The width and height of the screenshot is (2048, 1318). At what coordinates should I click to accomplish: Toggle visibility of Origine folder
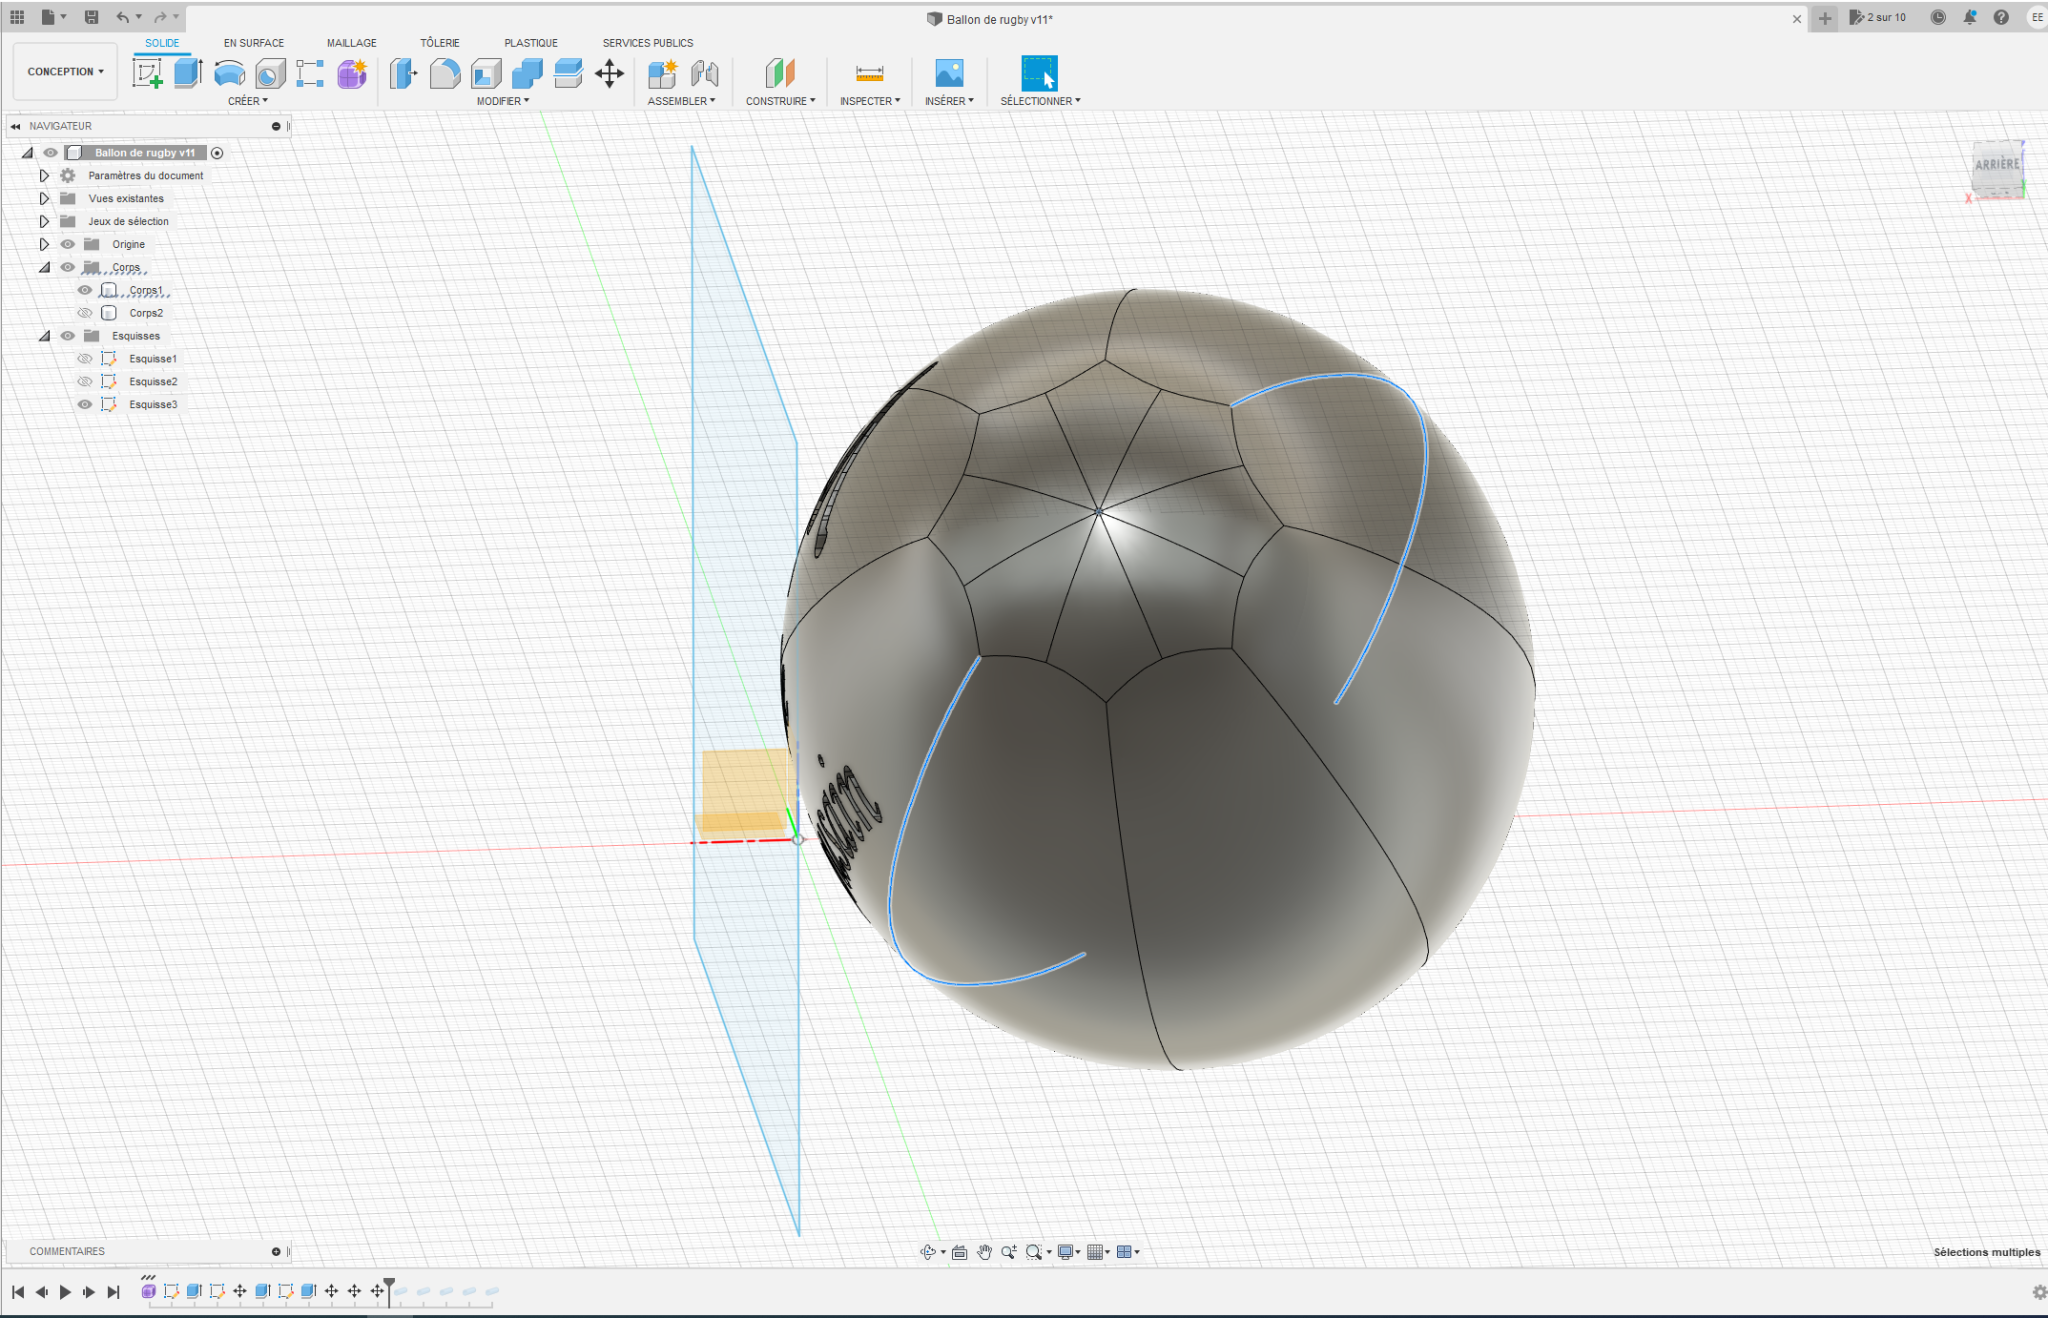coord(68,244)
